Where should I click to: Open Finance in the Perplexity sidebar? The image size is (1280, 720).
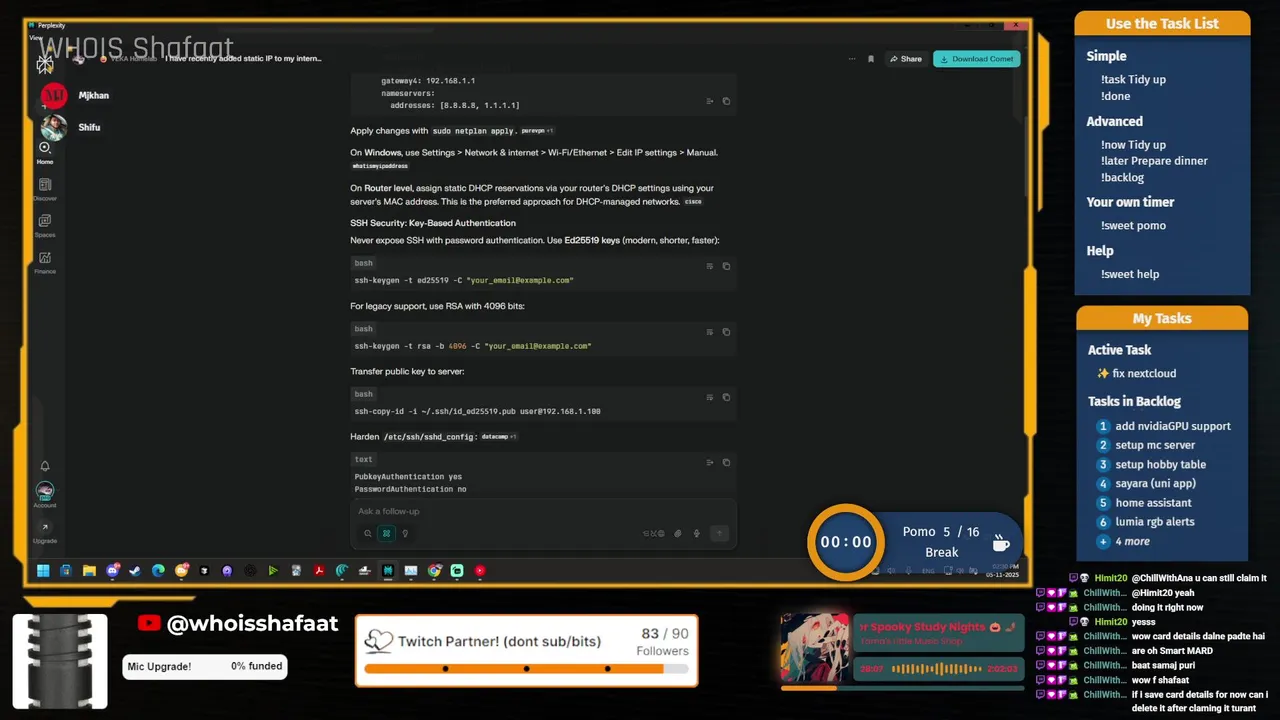pyautogui.click(x=45, y=262)
